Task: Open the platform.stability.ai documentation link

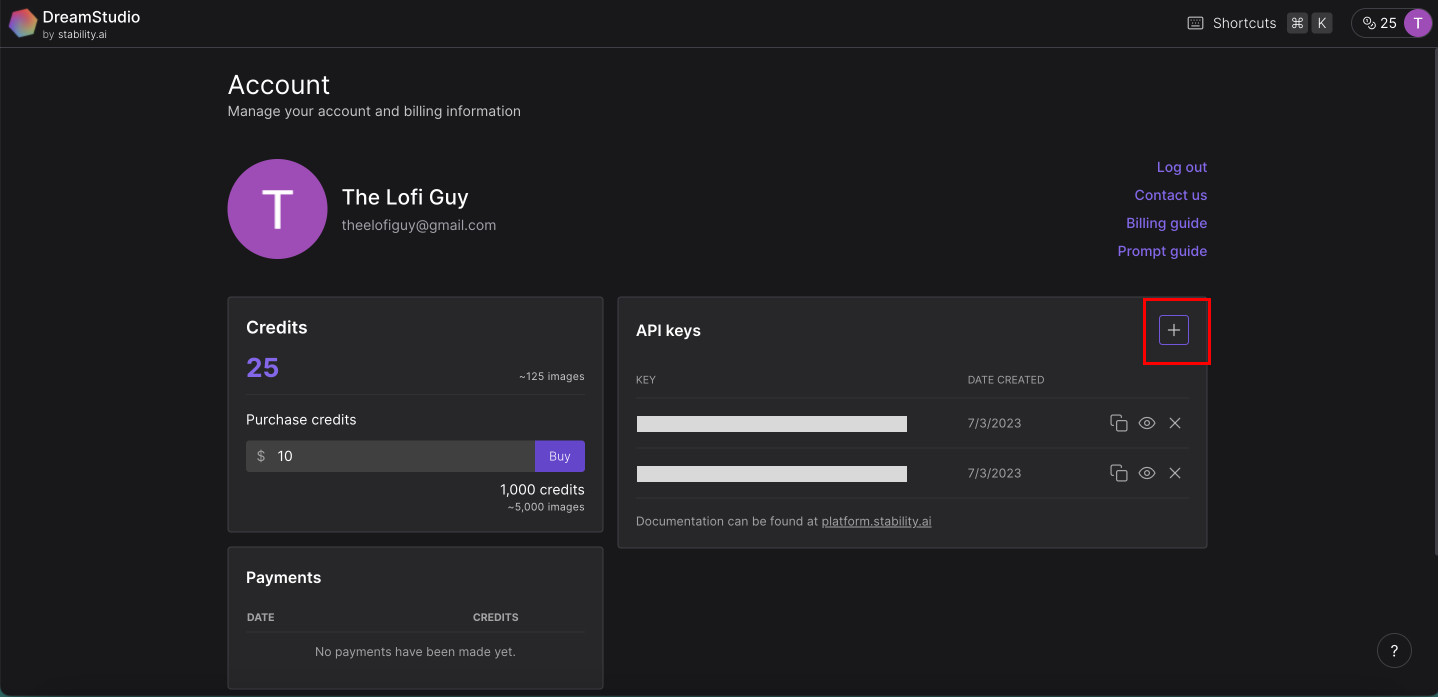Action: (x=876, y=521)
